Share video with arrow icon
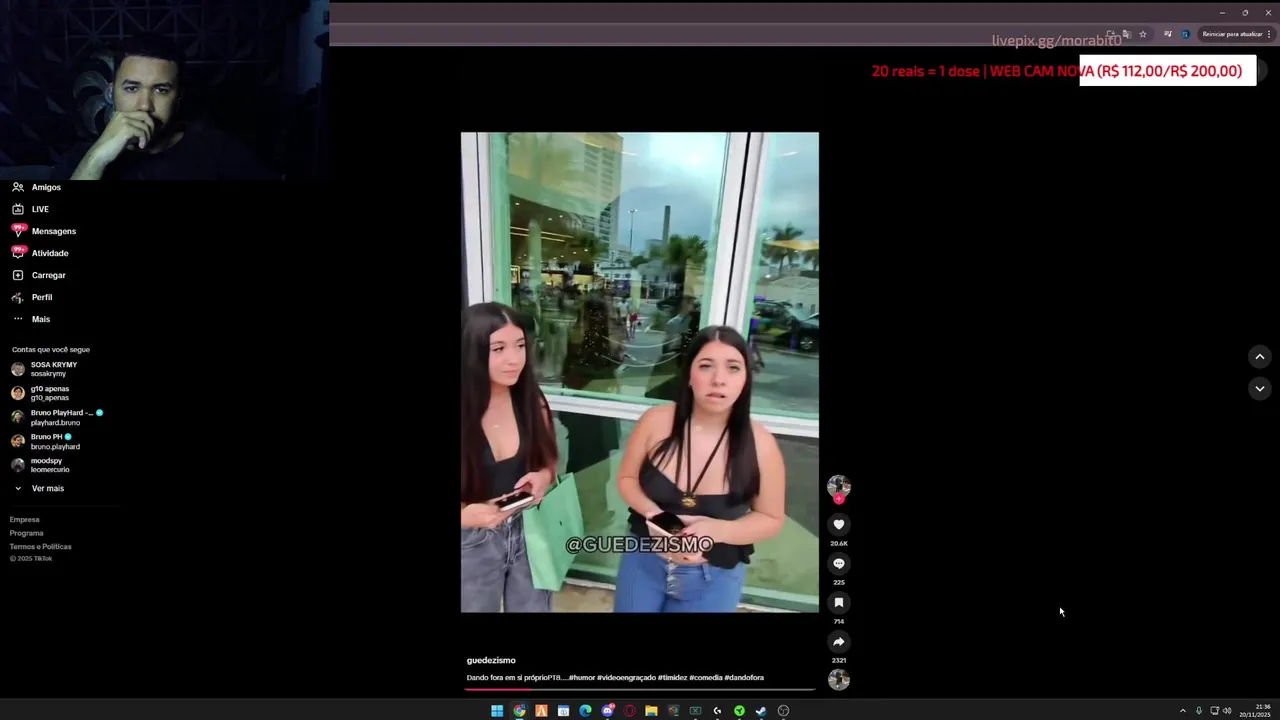1280x720 pixels. pos(839,641)
